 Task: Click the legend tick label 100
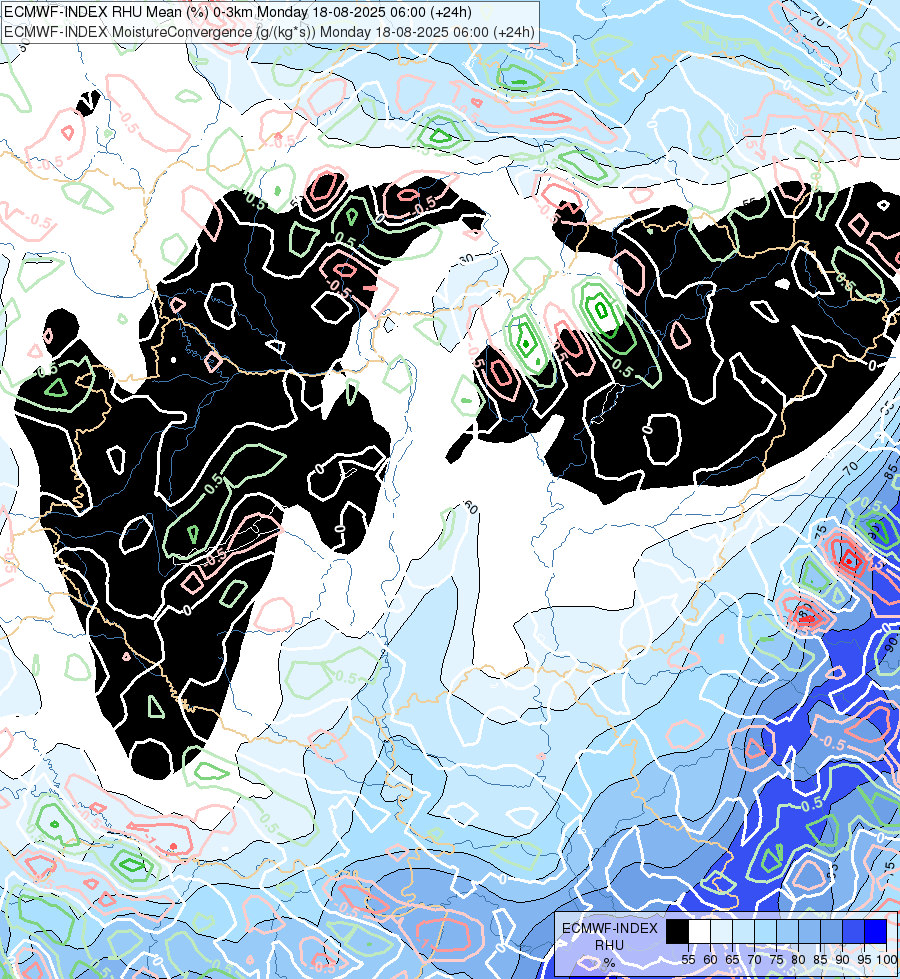click(x=886, y=960)
